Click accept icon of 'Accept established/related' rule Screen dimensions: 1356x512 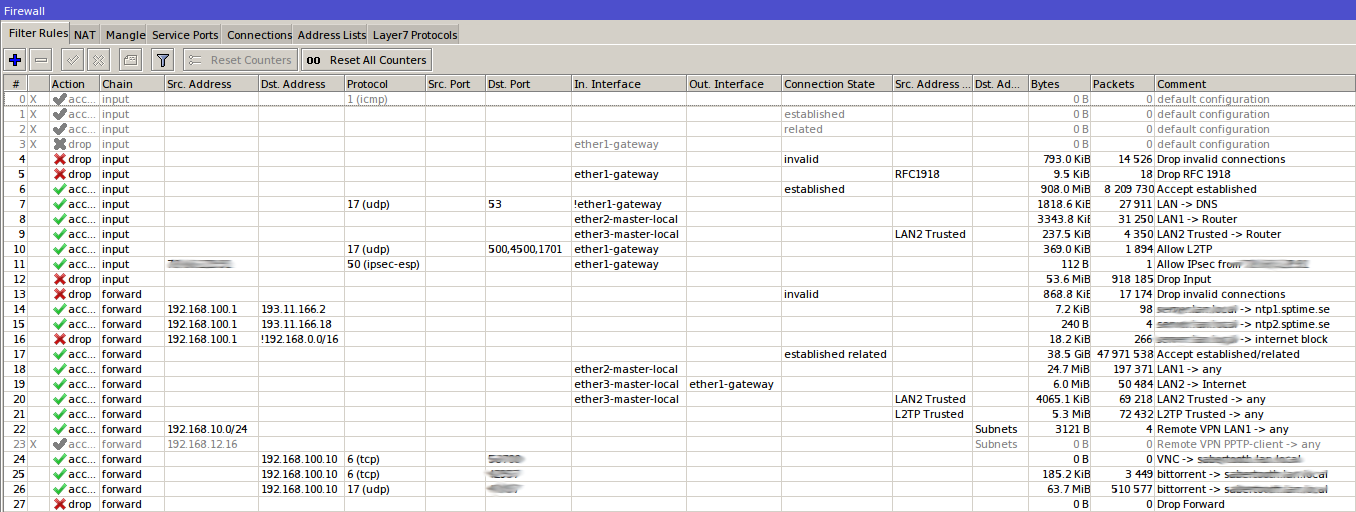tap(60, 354)
